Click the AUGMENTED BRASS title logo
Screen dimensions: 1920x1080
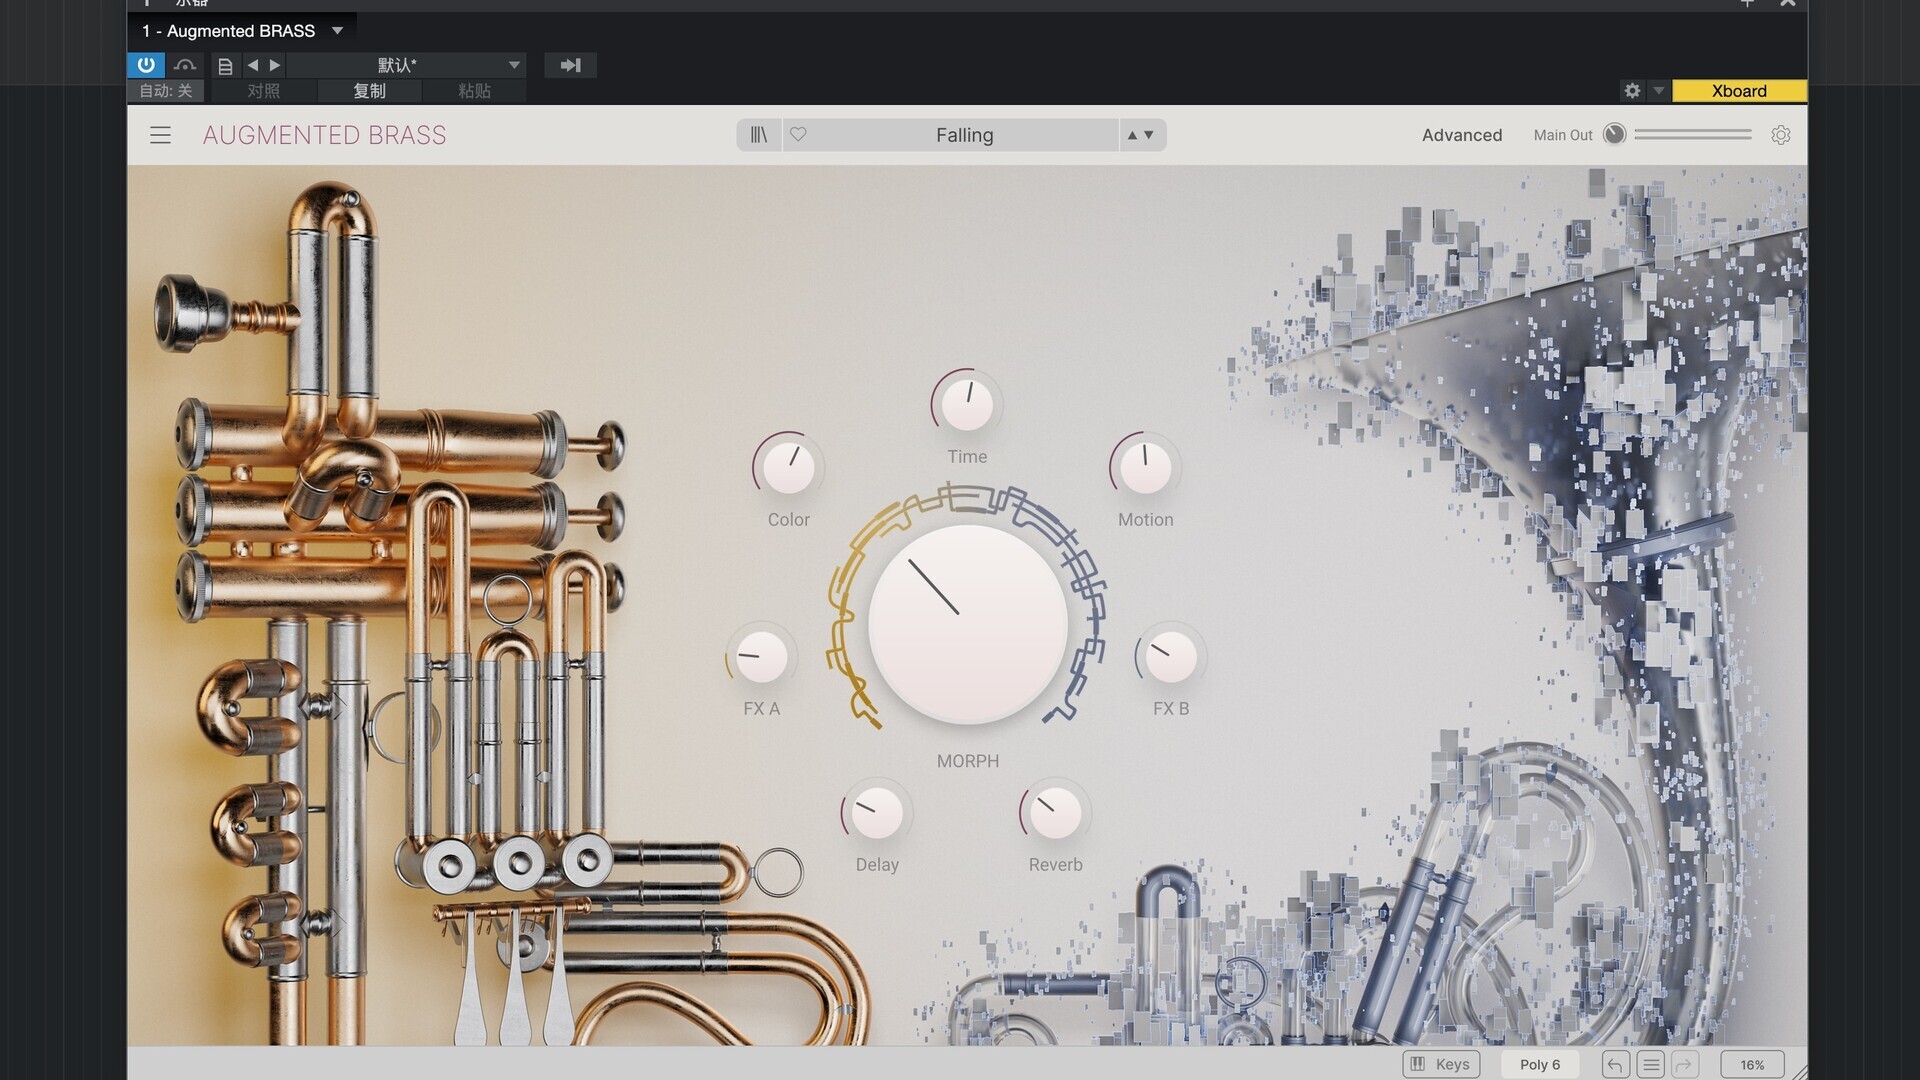coord(325,135)
